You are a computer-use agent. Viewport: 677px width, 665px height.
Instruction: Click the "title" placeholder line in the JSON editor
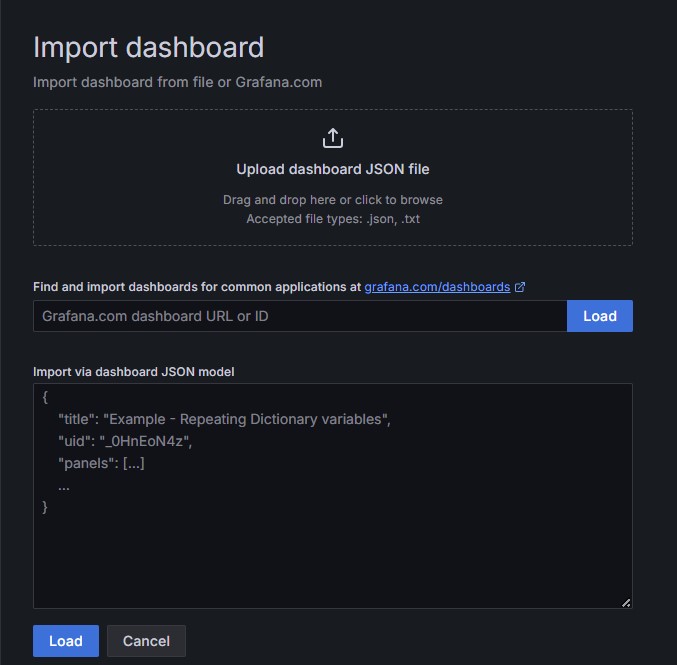224,419
